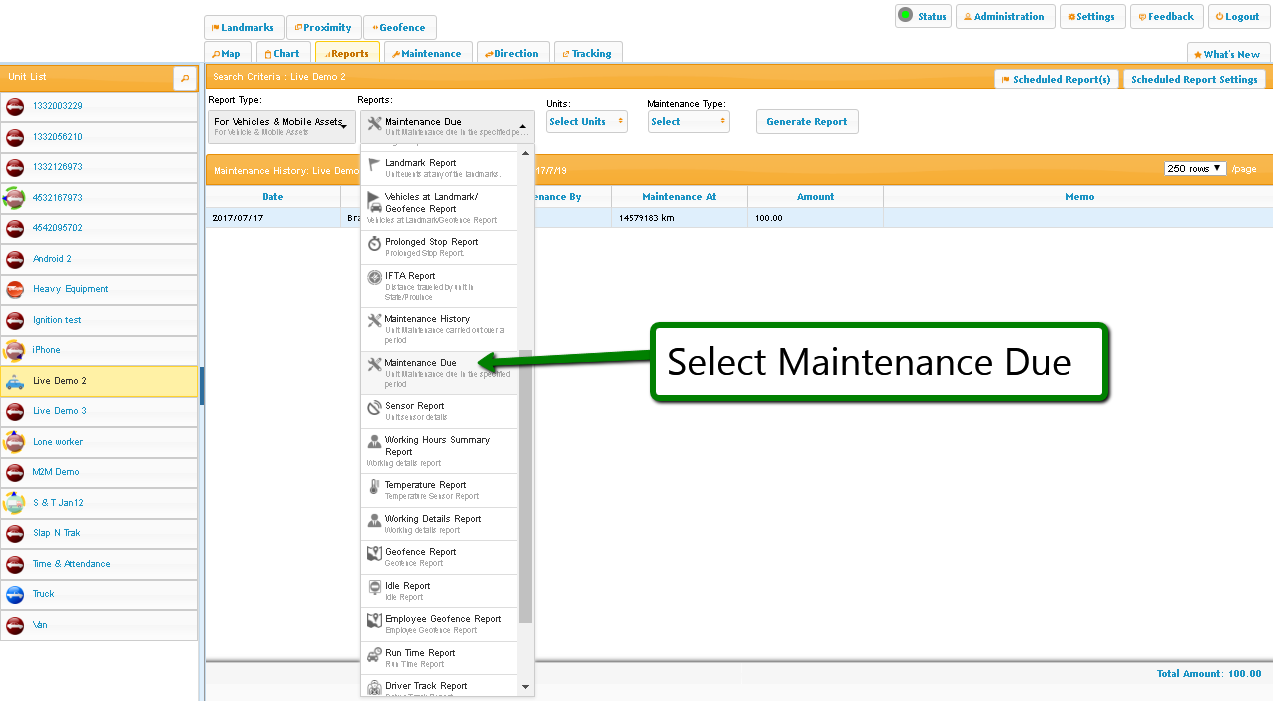
Task: Change the 250 rows per page selector
Action: pos(1195,169)
